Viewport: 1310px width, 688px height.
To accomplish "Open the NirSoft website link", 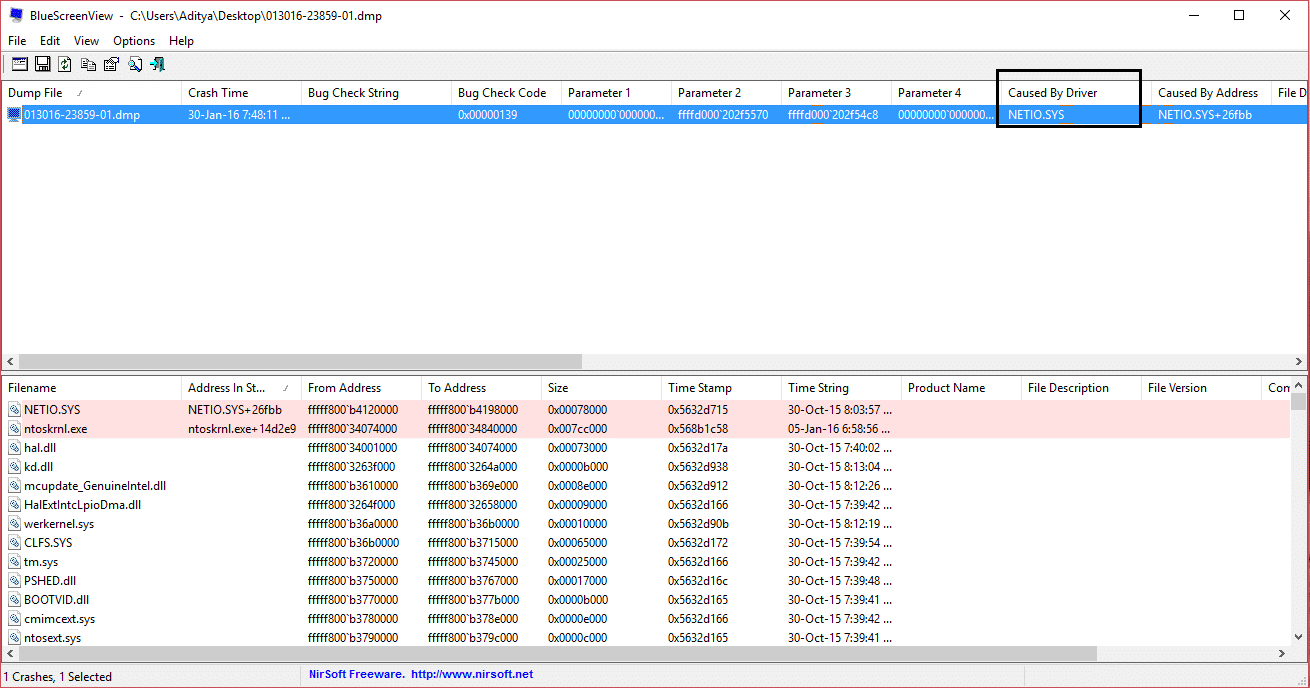I will click(x=472, y=675).
